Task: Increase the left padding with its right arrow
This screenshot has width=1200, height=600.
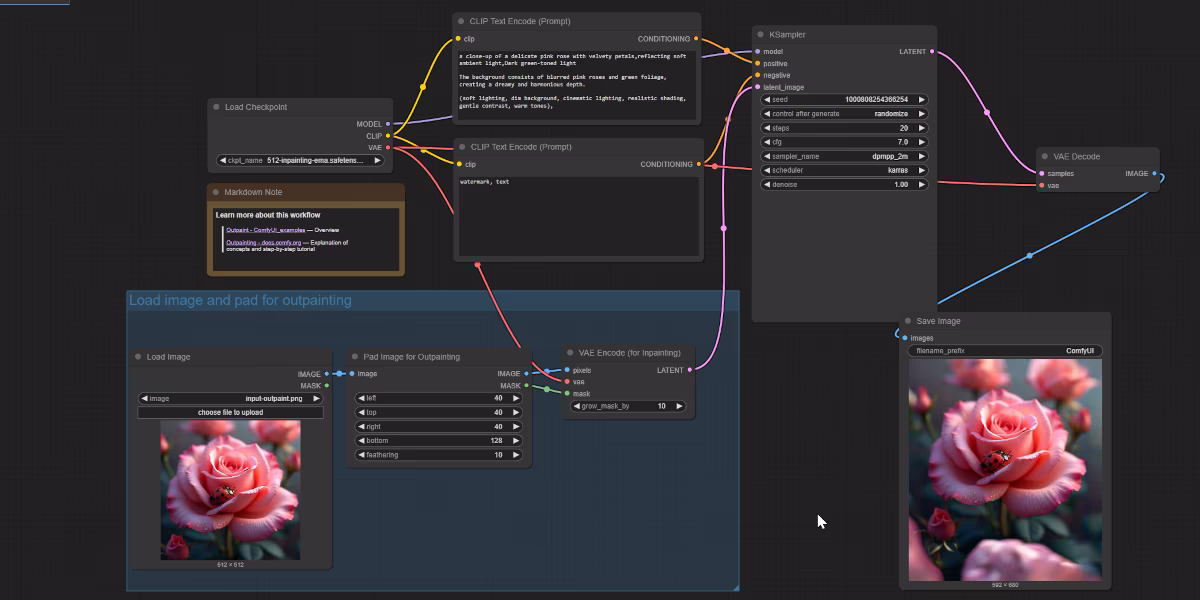Action: (x=516, y=398)
